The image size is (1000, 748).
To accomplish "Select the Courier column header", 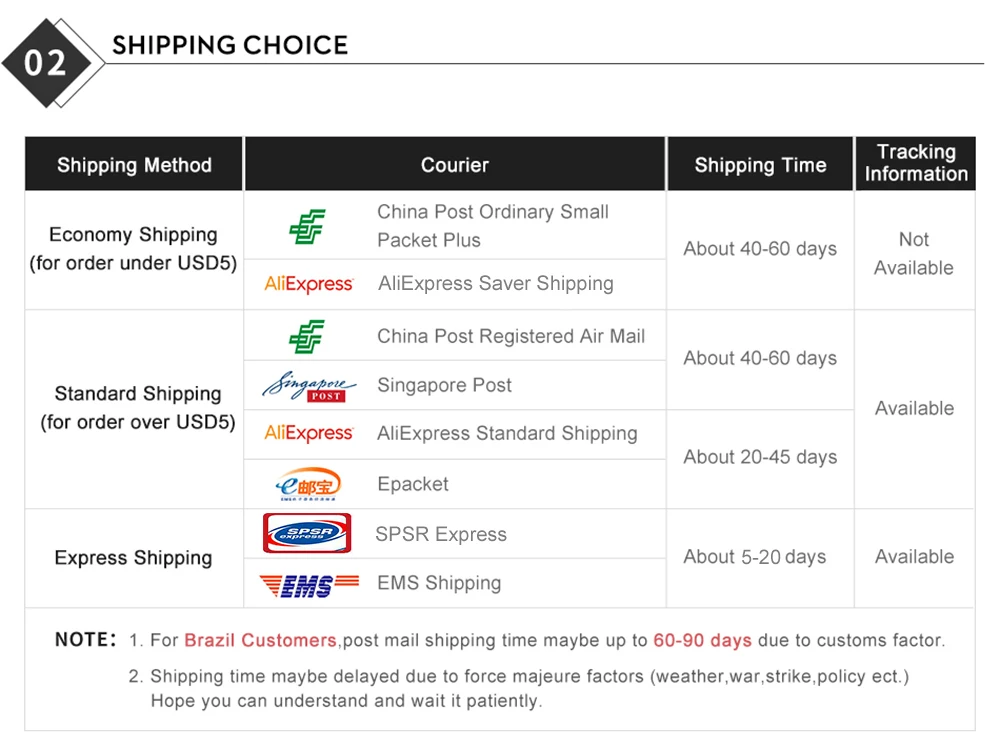I will (455, 165).
